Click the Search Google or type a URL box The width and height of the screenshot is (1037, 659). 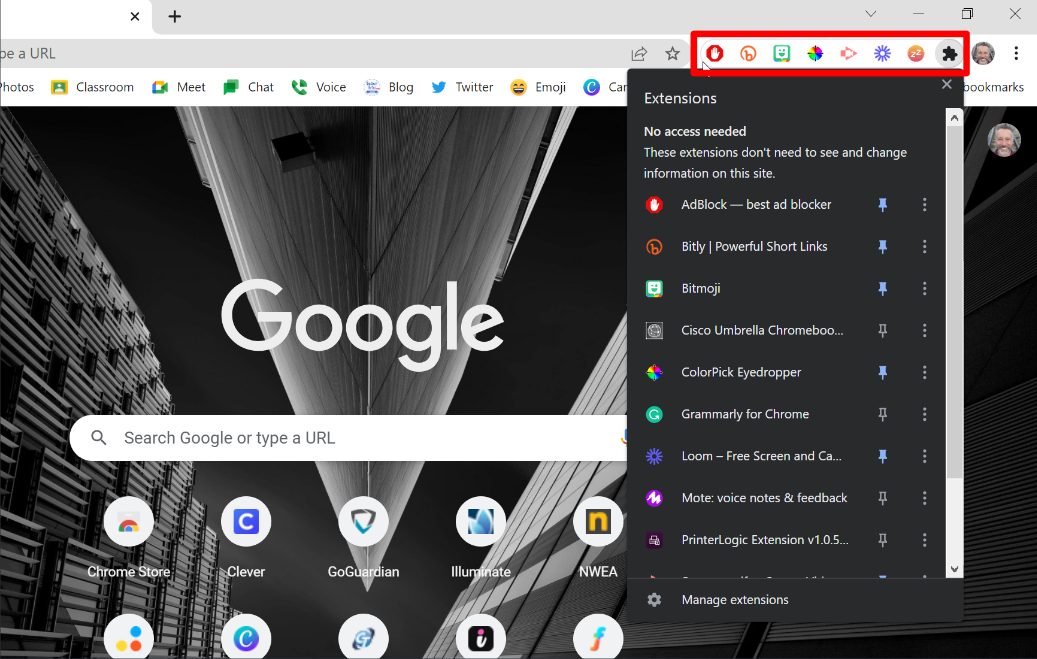(349, 438)
